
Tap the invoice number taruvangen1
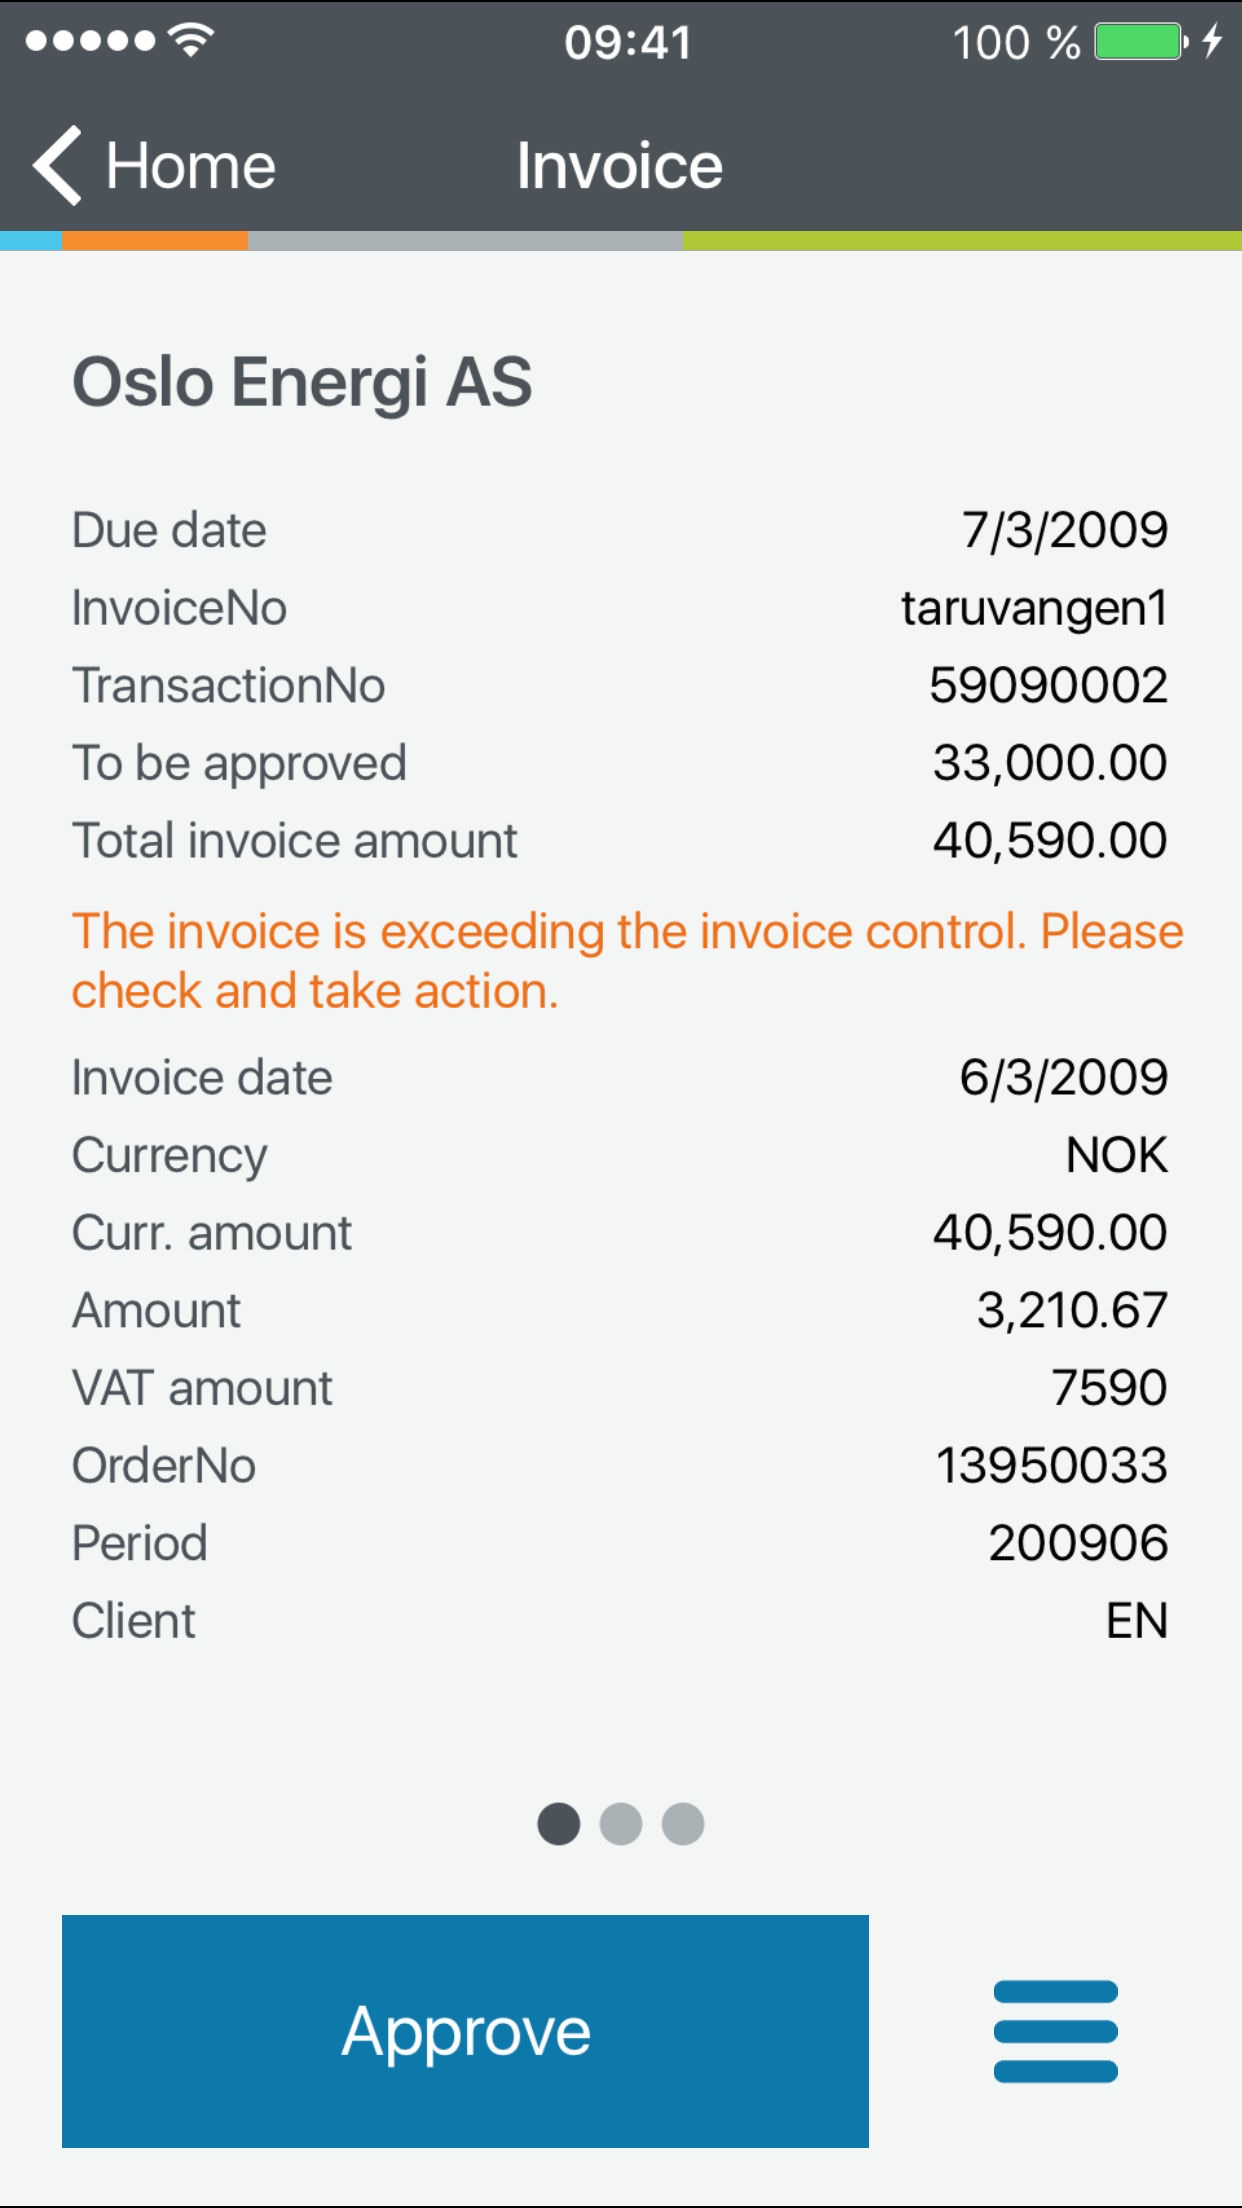tap(1034, 608)
